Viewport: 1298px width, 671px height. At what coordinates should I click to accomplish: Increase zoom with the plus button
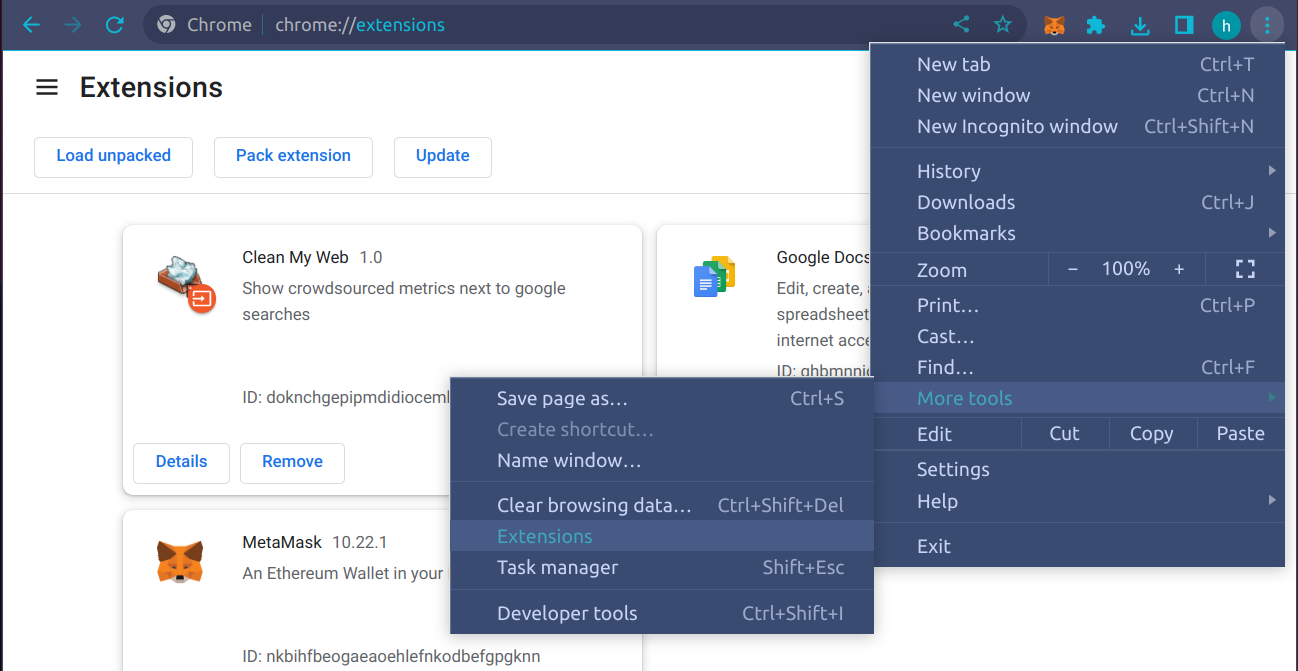[x=1179, y=269]
